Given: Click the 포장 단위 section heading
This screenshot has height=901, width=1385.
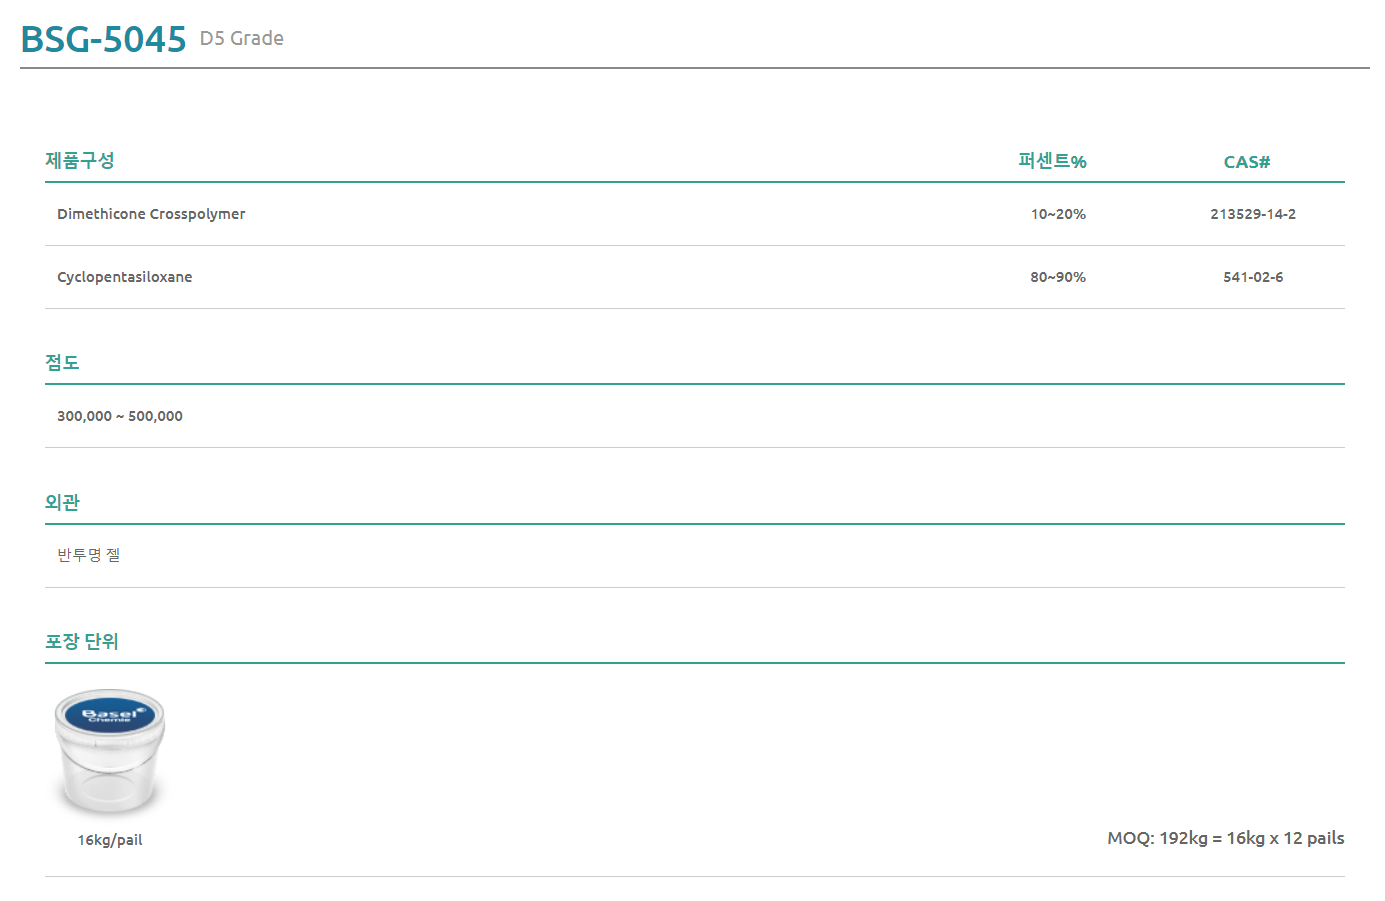Looking at the screenshot, I should (x=82, y=641).
